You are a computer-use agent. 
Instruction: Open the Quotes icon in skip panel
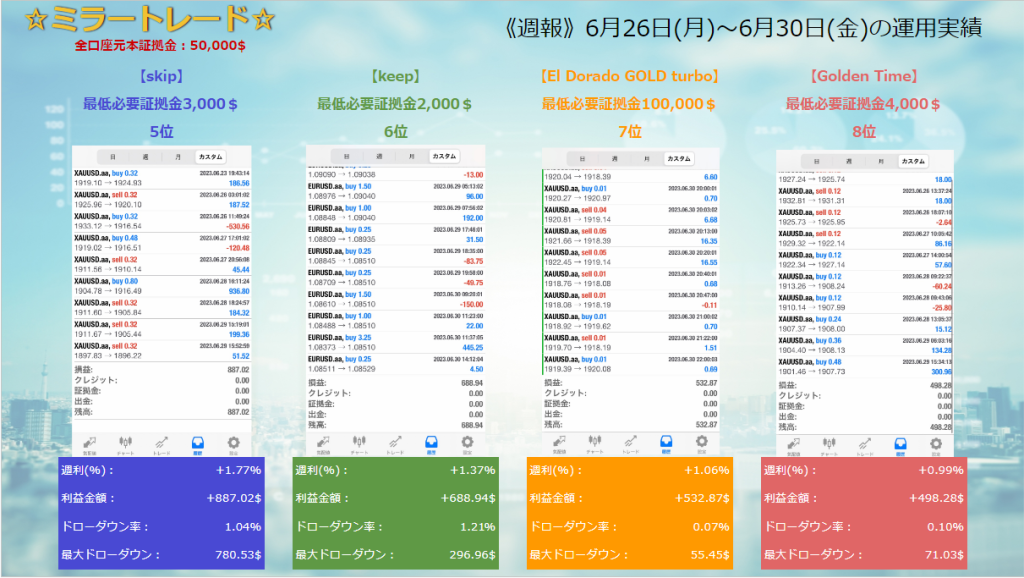pos(90,441)
